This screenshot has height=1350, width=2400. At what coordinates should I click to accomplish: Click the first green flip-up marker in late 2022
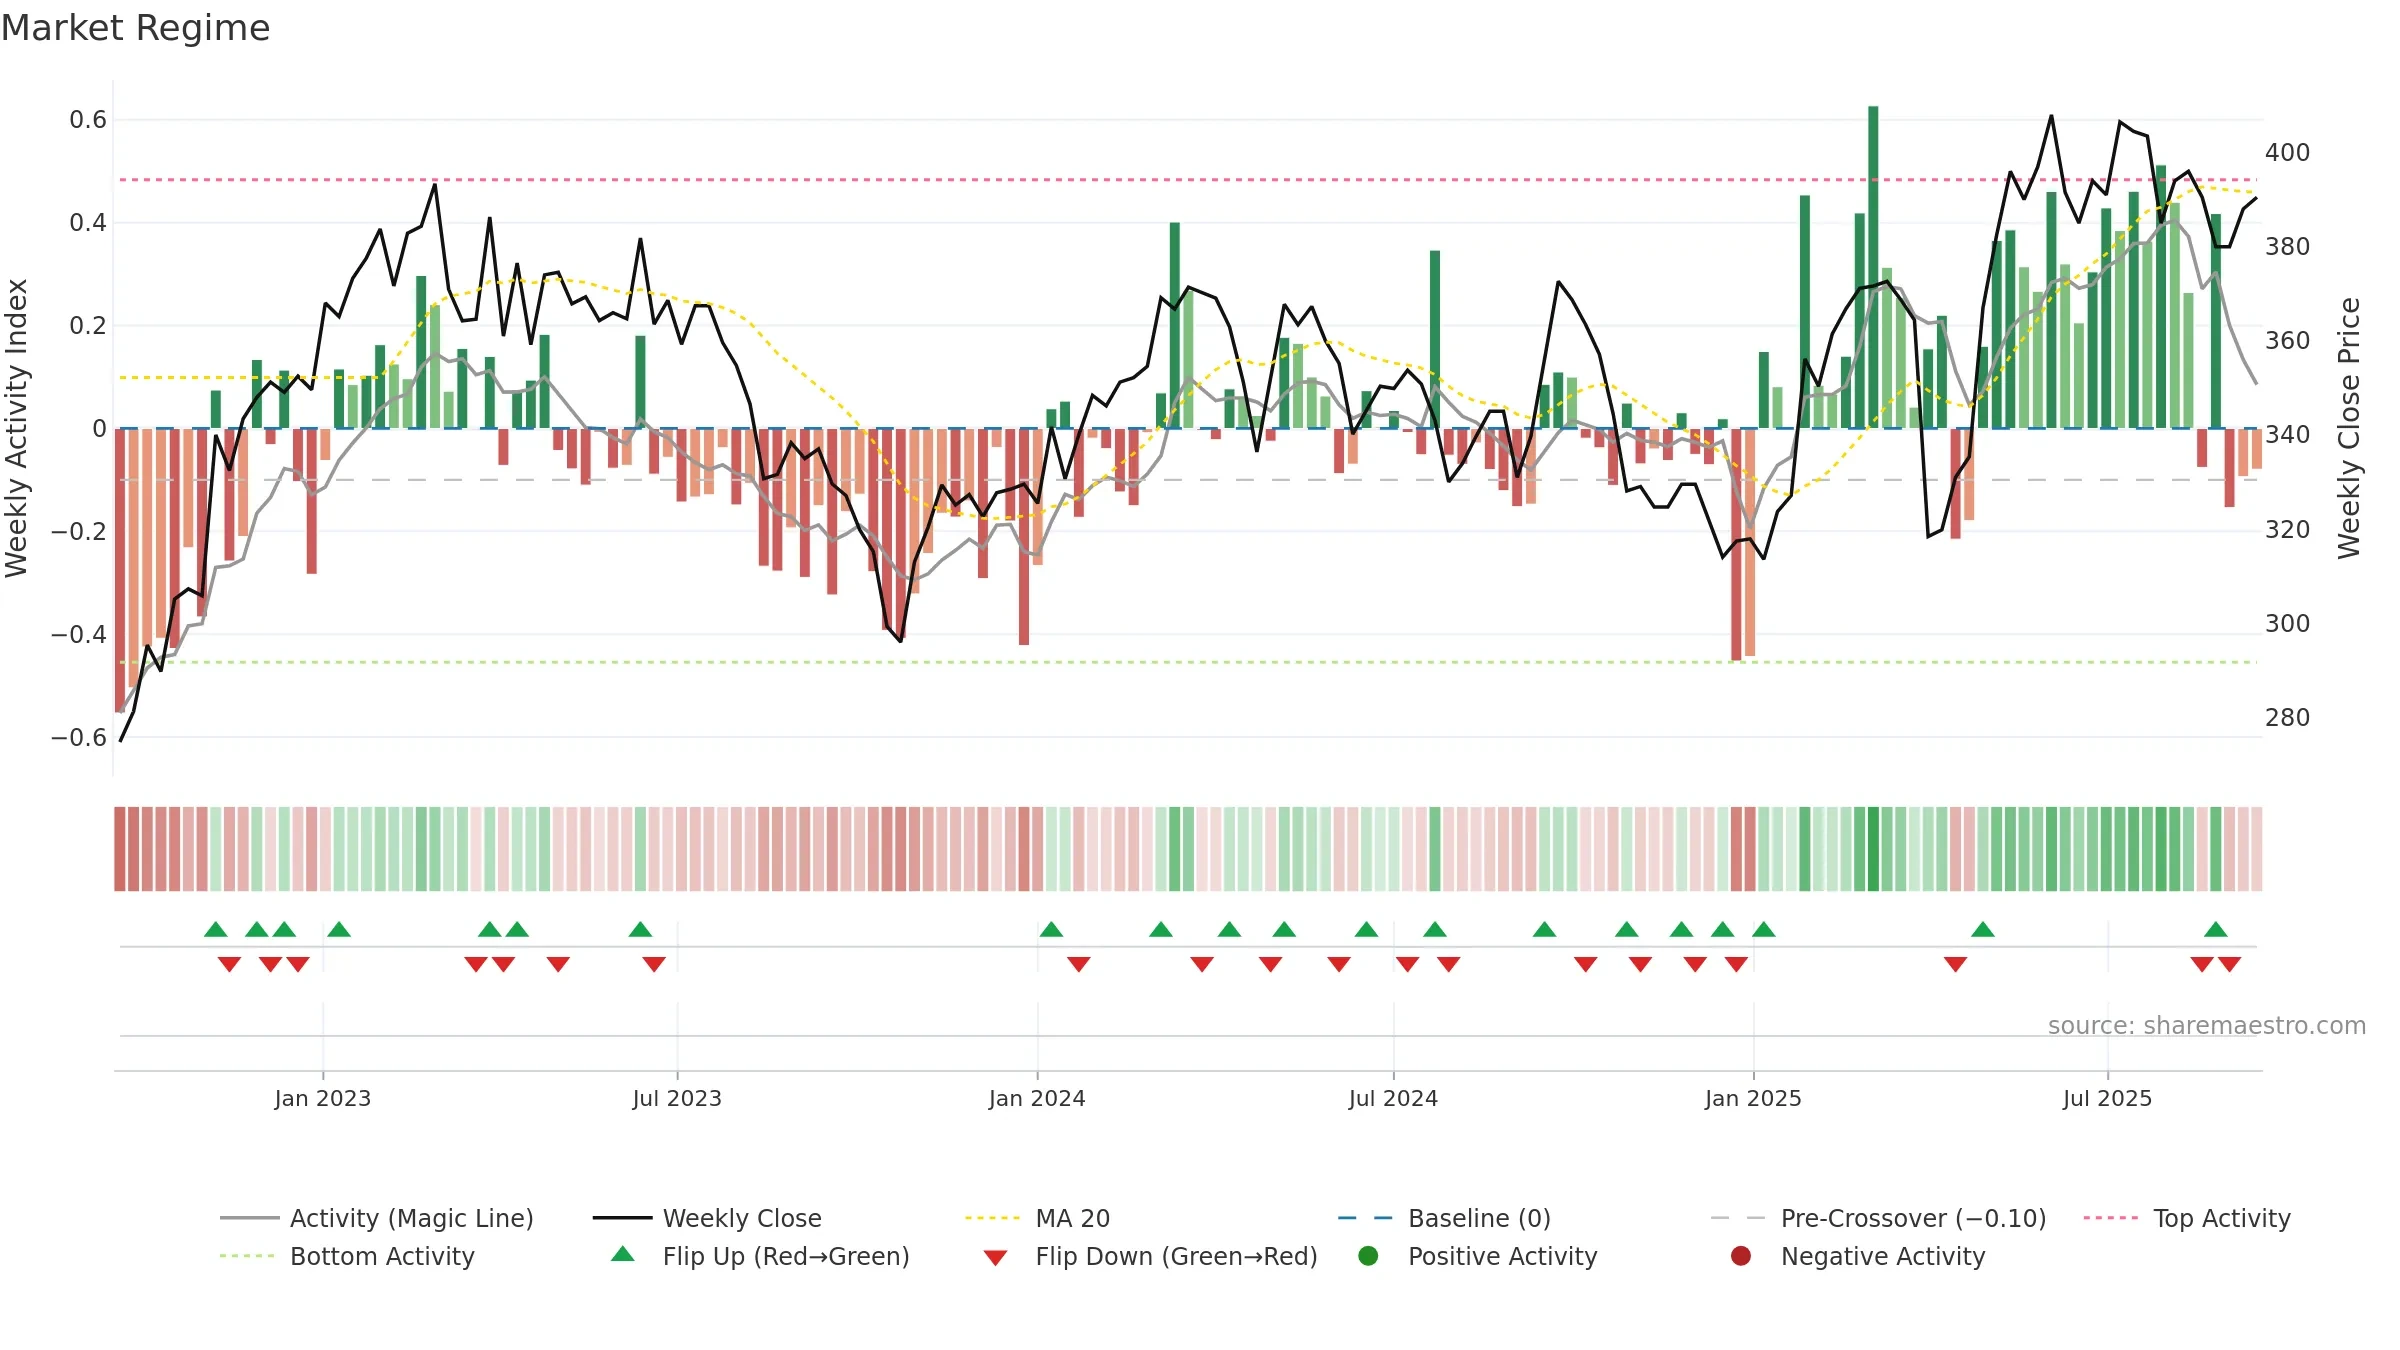216,929
